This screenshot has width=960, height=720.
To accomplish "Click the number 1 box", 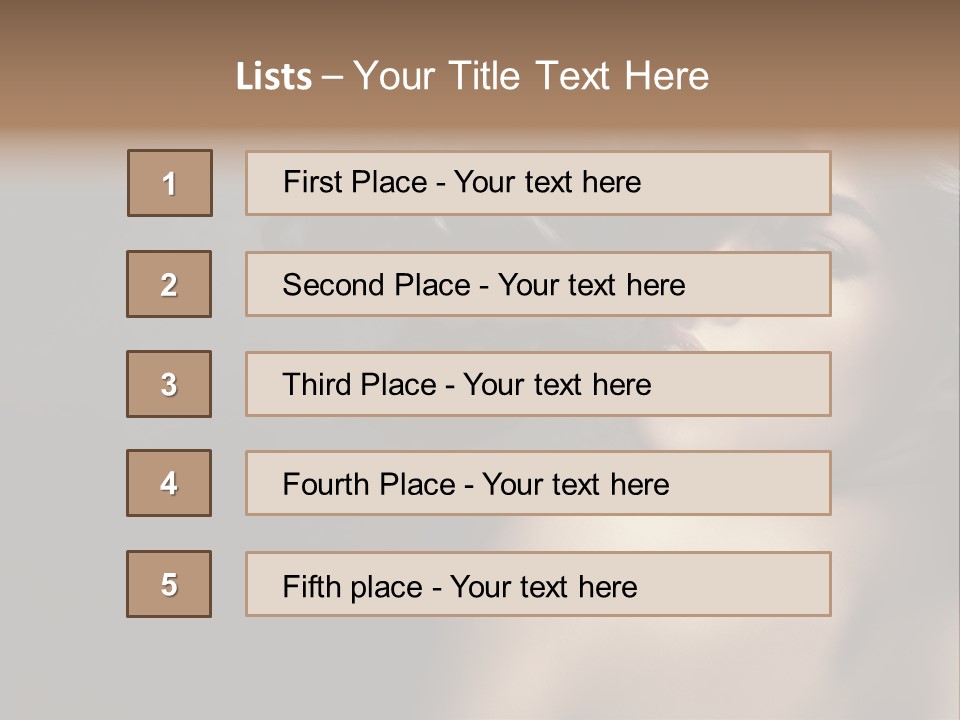I will click(x=170, y=183).
